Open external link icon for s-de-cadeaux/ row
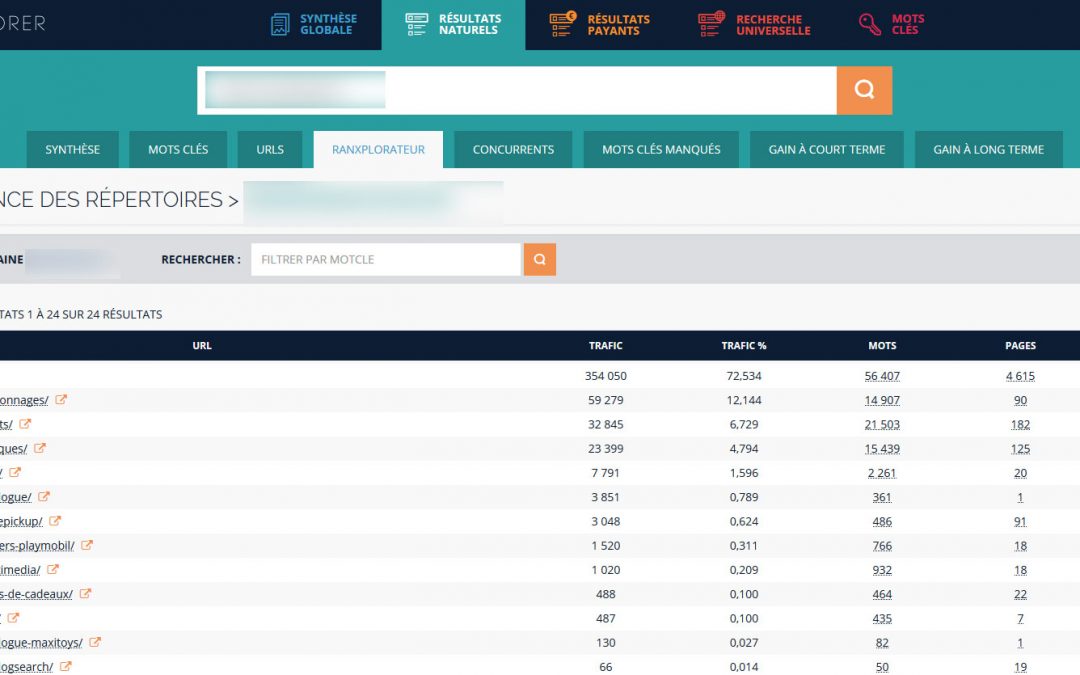Screen dimensions: 1080x675 pos(85,594)
